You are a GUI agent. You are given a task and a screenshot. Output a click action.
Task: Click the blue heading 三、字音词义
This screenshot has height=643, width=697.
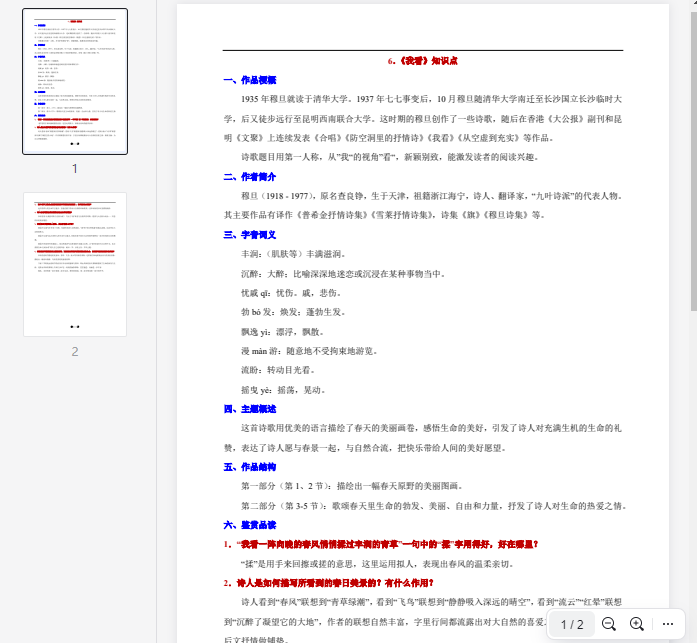click(250, 235)
